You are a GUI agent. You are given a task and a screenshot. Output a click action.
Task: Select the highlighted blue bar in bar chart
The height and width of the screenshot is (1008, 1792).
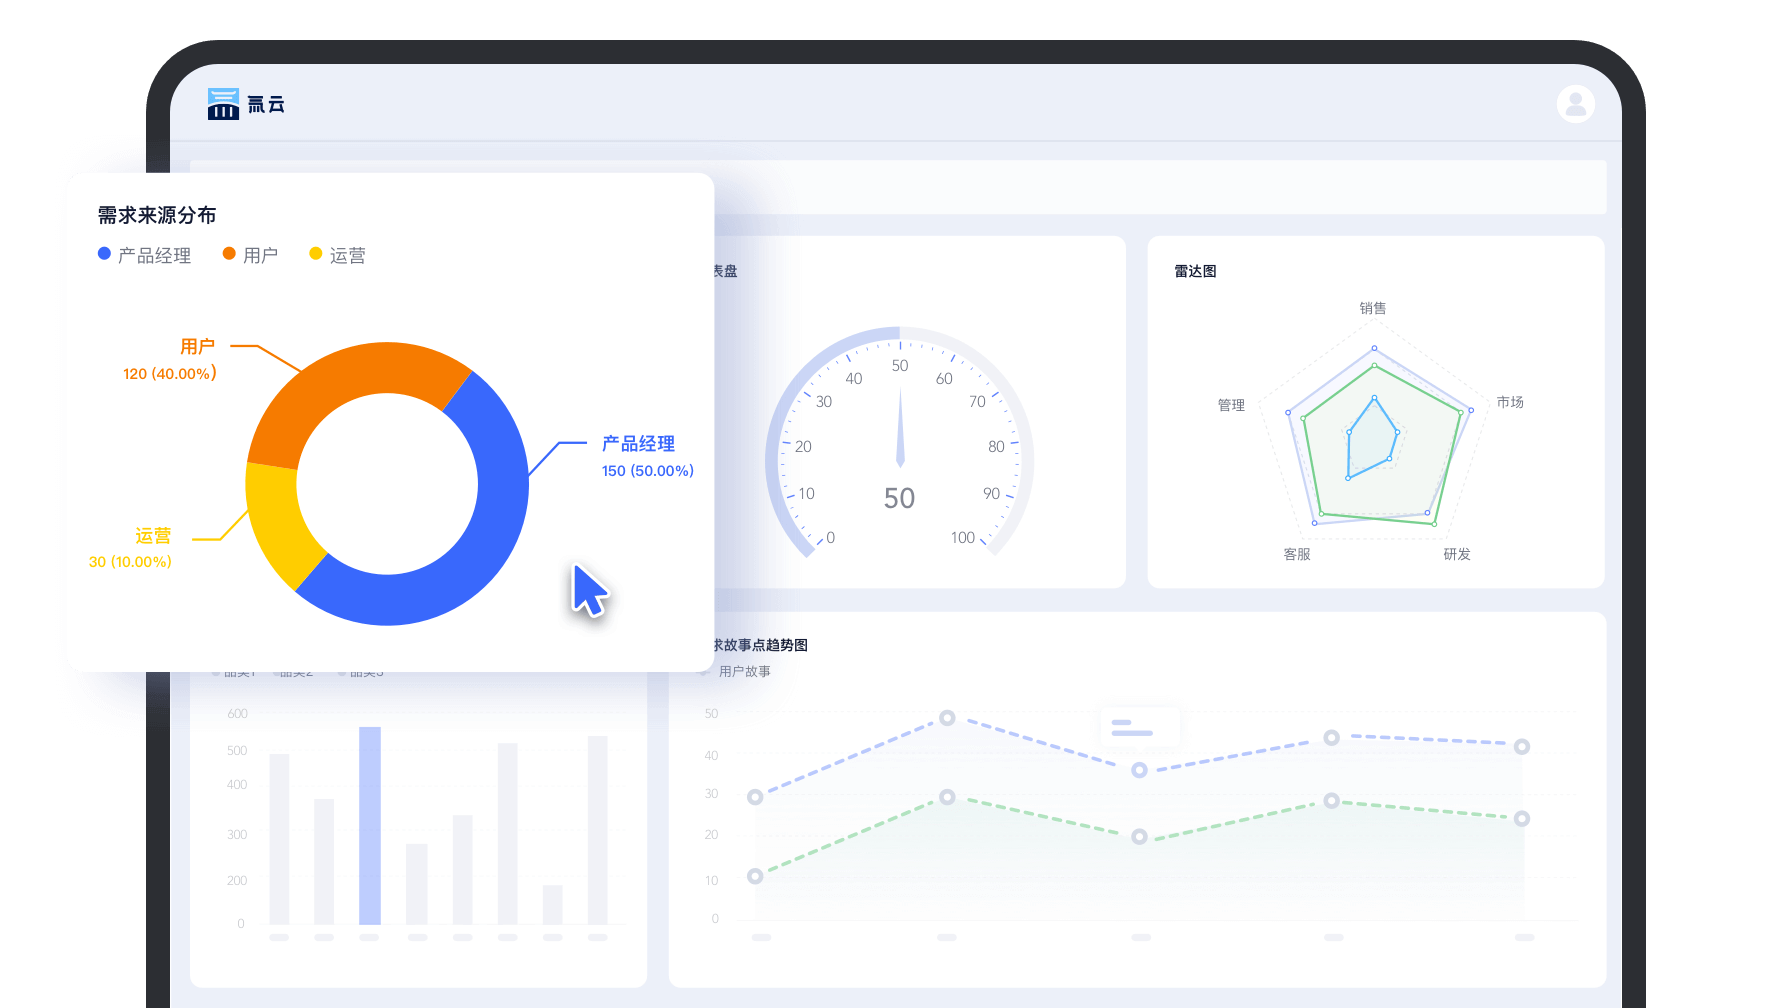click(x=370, y=825)
